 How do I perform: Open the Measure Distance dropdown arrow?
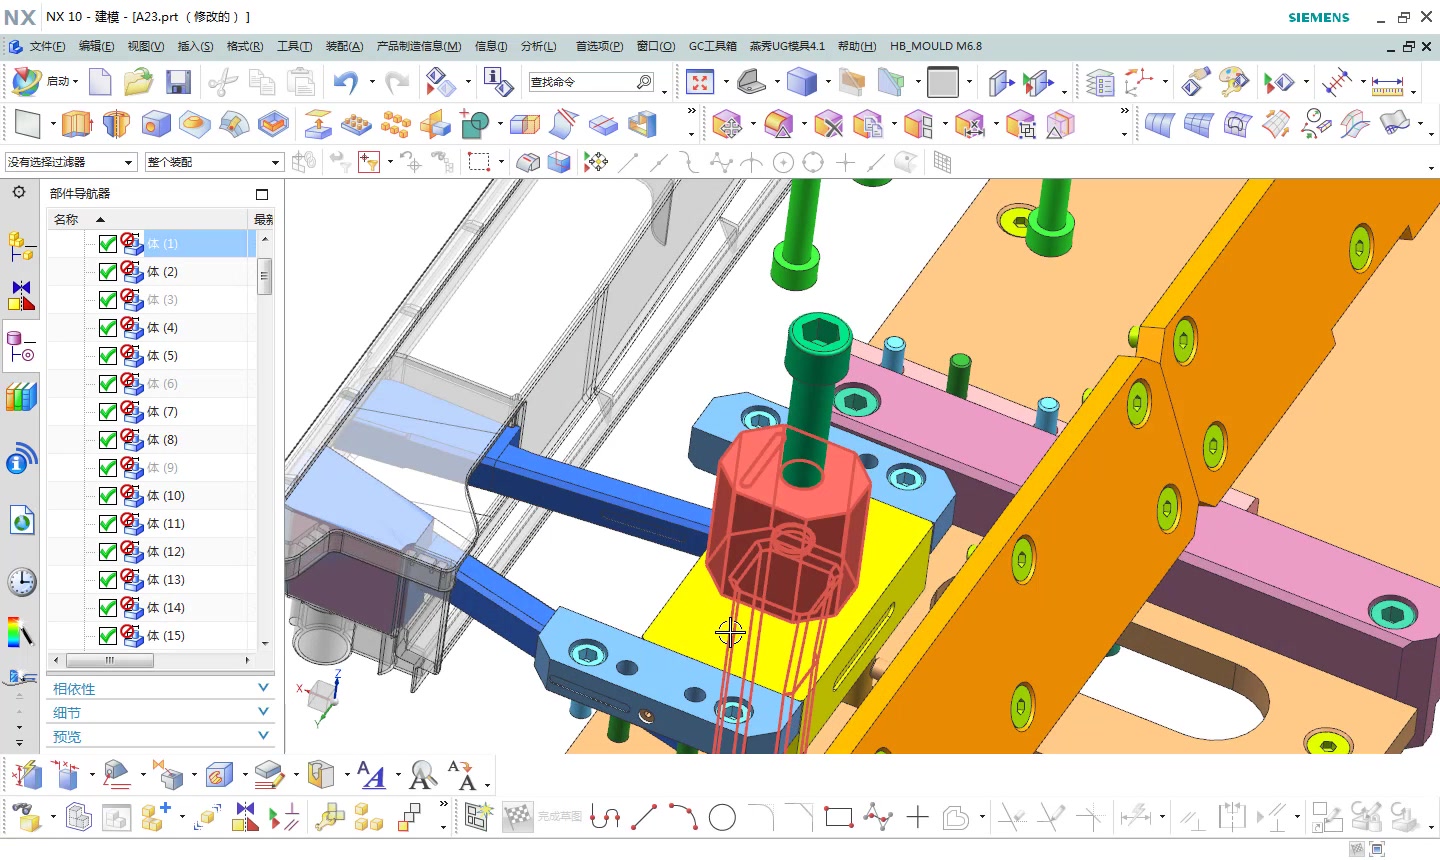click(x=1413, y=90)
